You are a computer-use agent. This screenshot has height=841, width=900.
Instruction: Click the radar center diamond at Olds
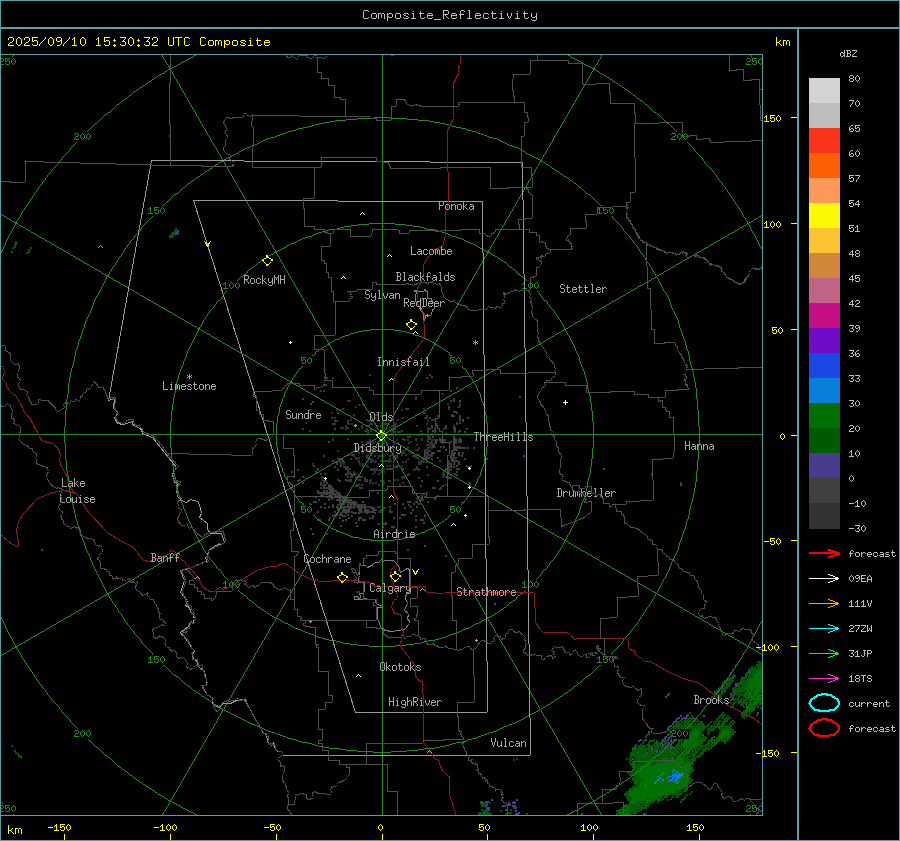pos(381,436)
